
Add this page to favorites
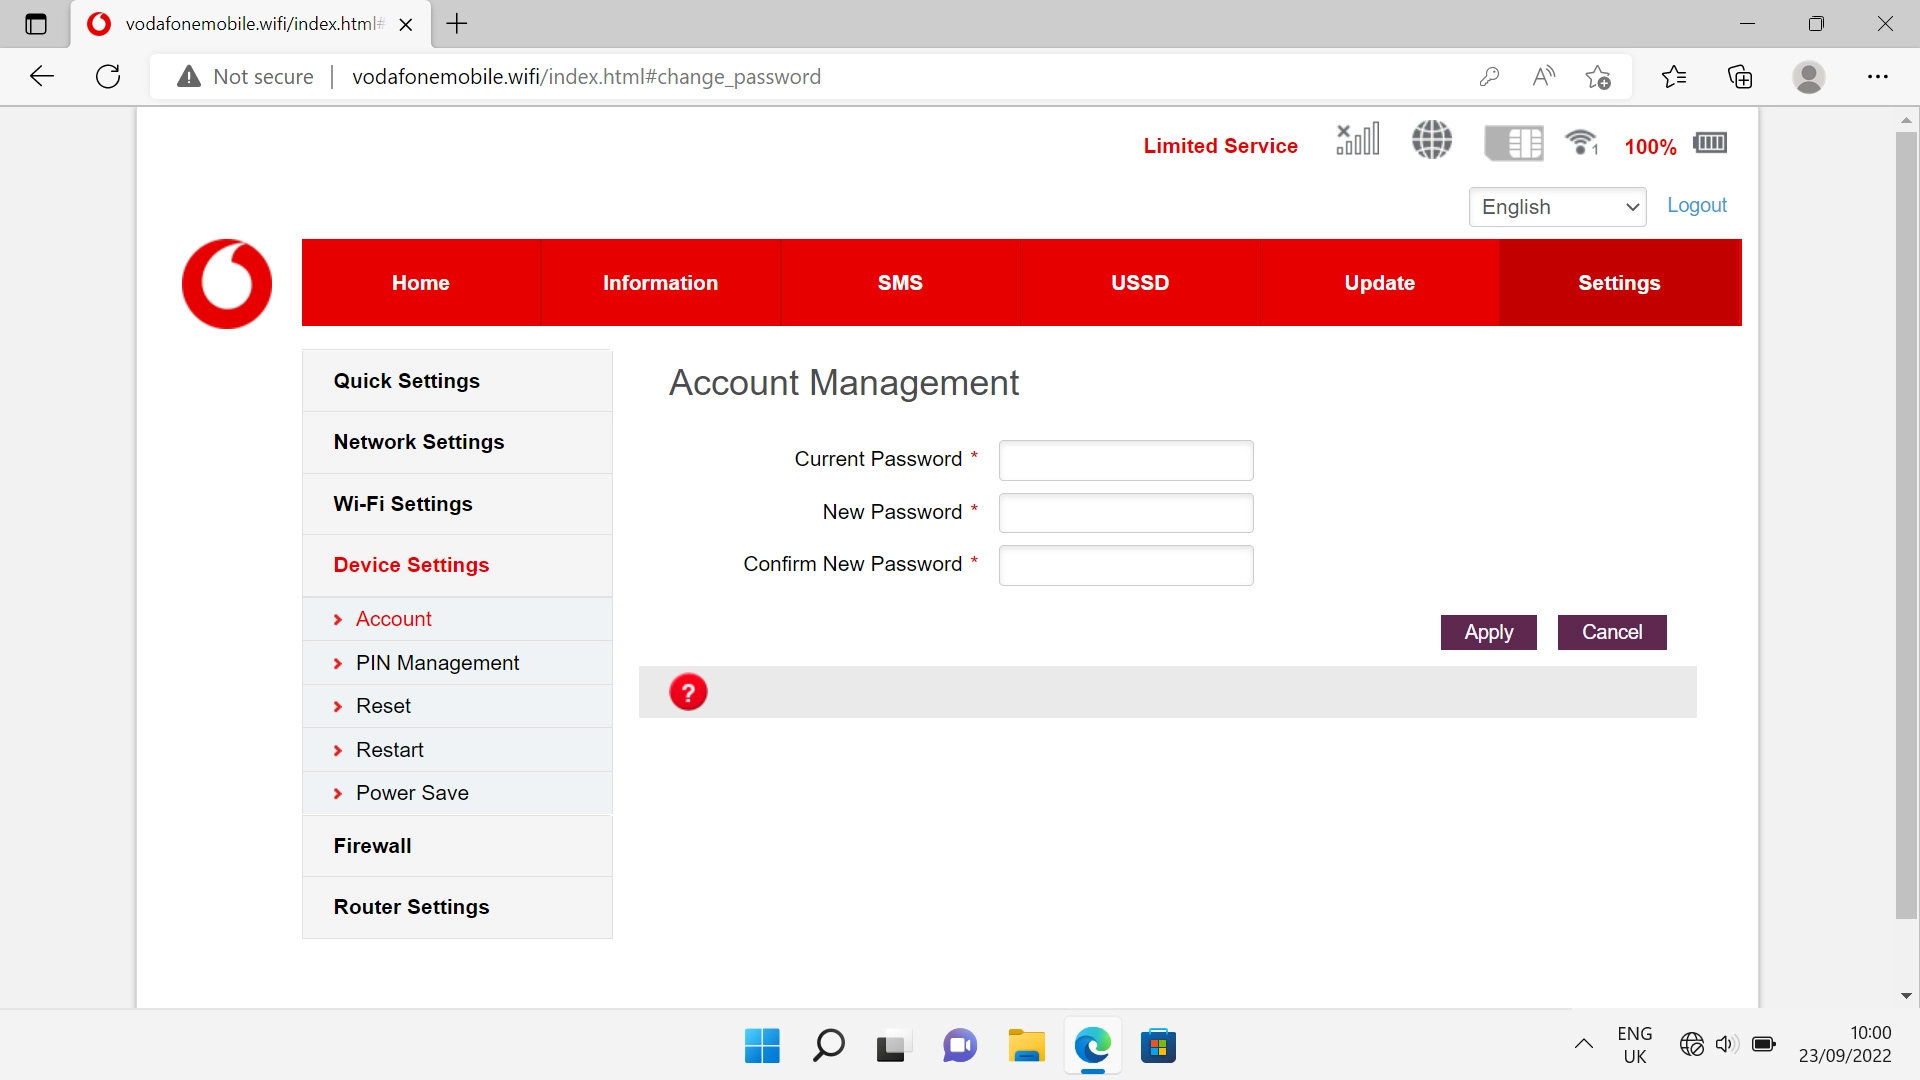1598,77
